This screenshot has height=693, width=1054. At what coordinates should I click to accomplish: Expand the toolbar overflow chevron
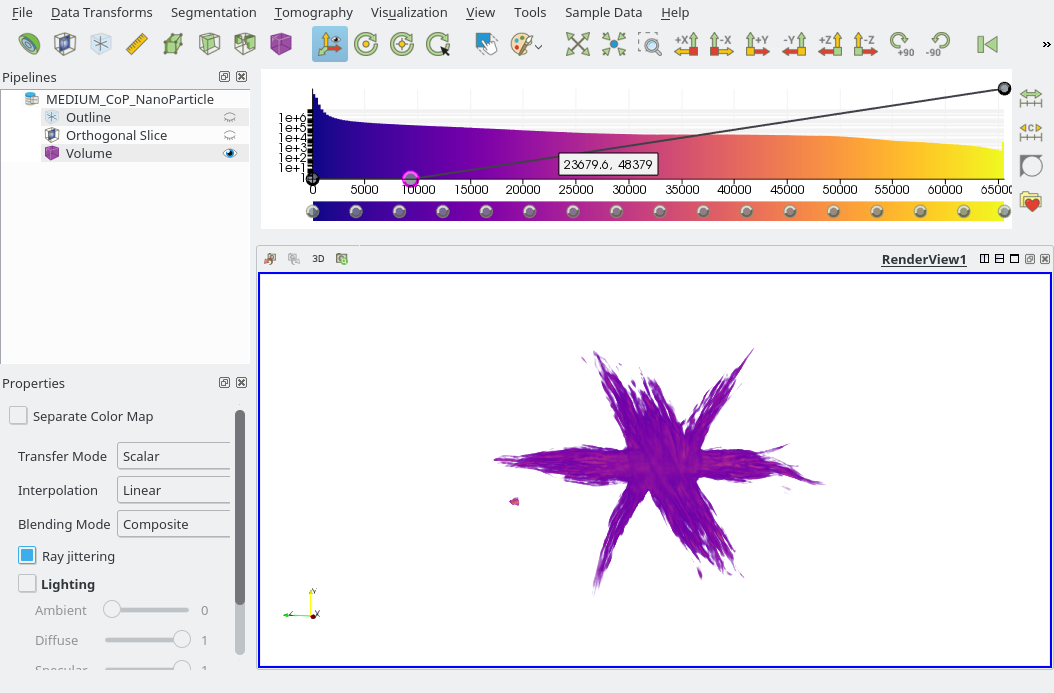[1046, 44]
